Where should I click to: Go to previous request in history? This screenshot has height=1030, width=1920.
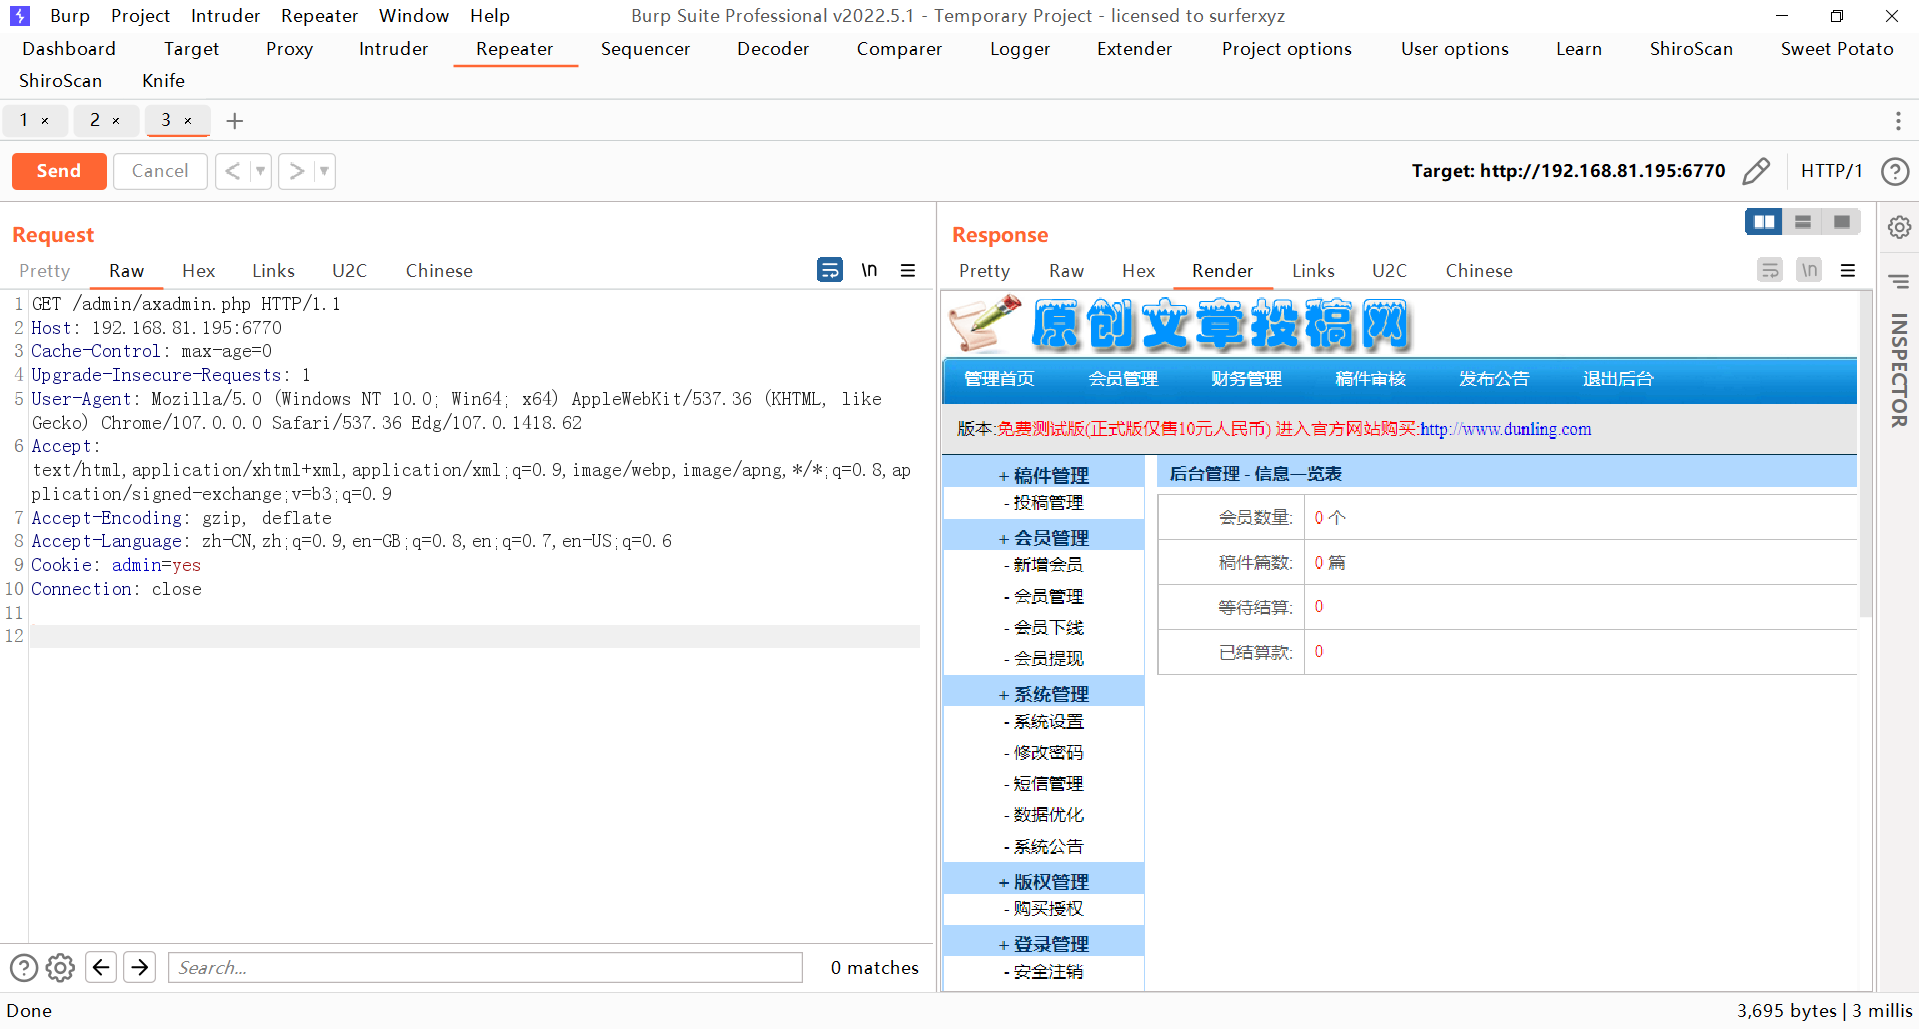coord(232,171)
